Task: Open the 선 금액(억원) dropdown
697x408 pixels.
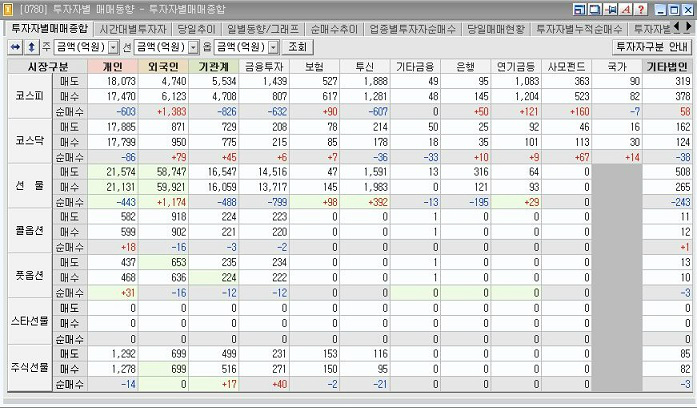Action: coord(192,47)
